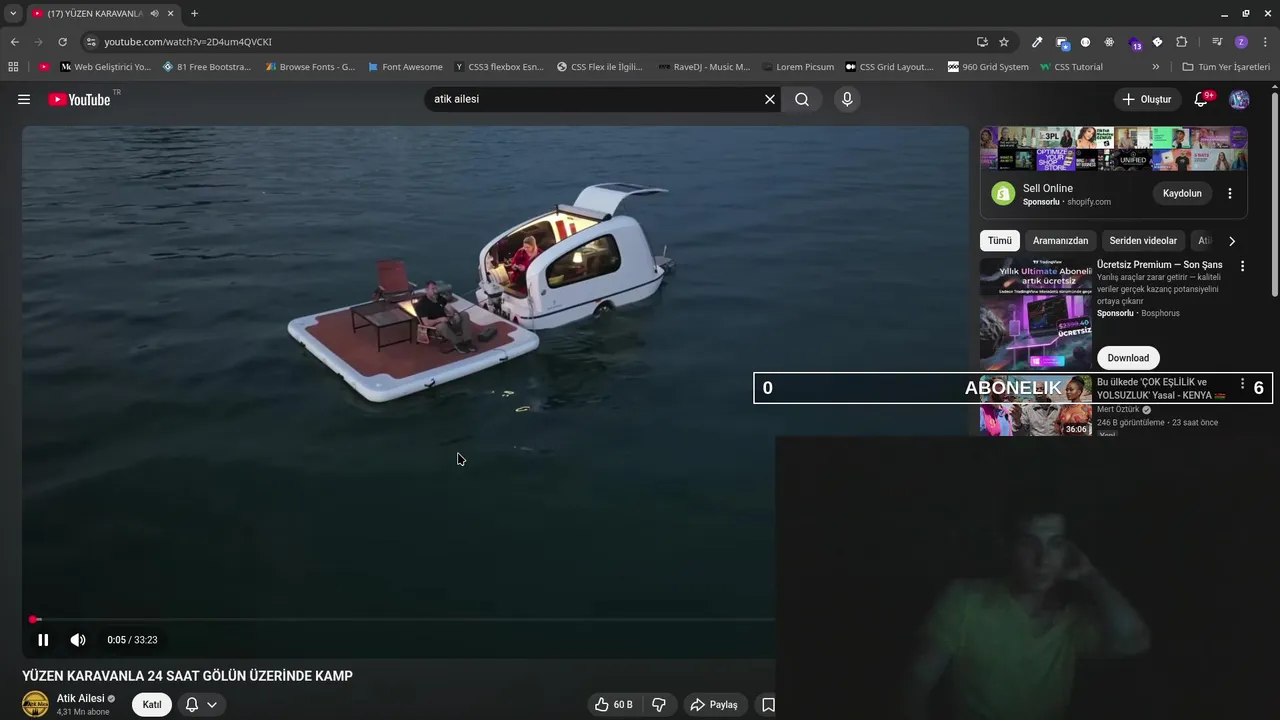Open the Ücretsiz Premium ad thumbnail
Image resolution: width=1280 pixels, height=720 pixels.
[1036, 314]
